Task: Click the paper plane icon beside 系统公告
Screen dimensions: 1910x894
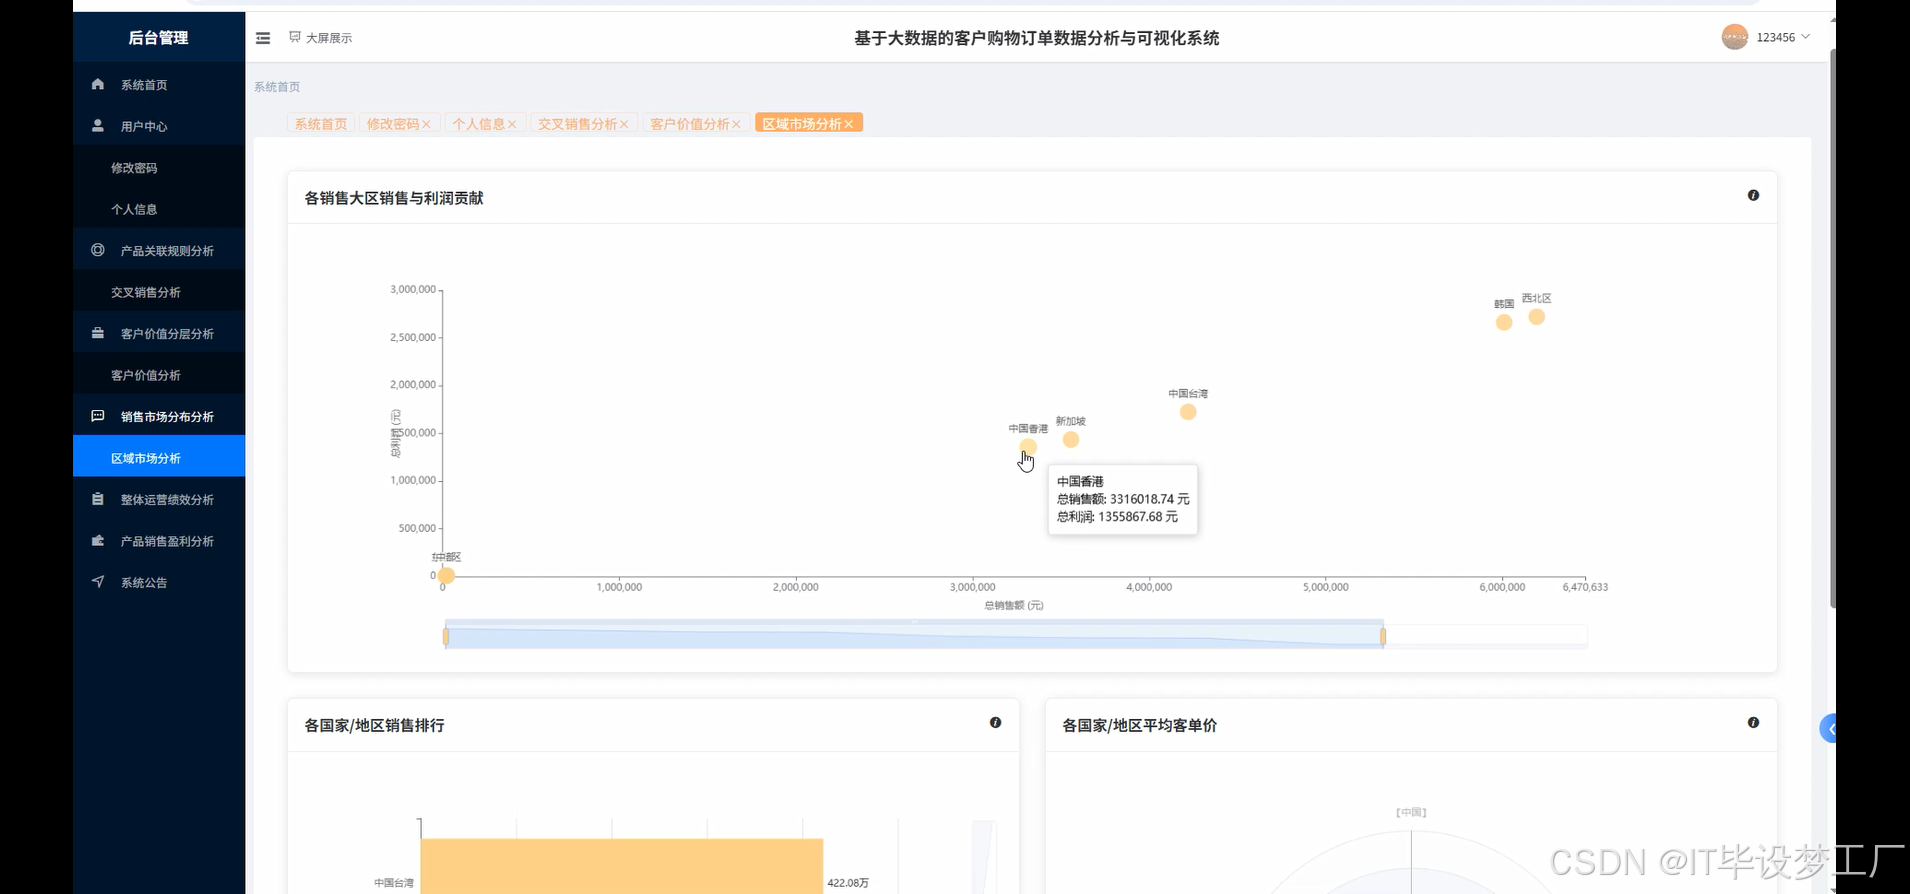Action: (97, 581)
